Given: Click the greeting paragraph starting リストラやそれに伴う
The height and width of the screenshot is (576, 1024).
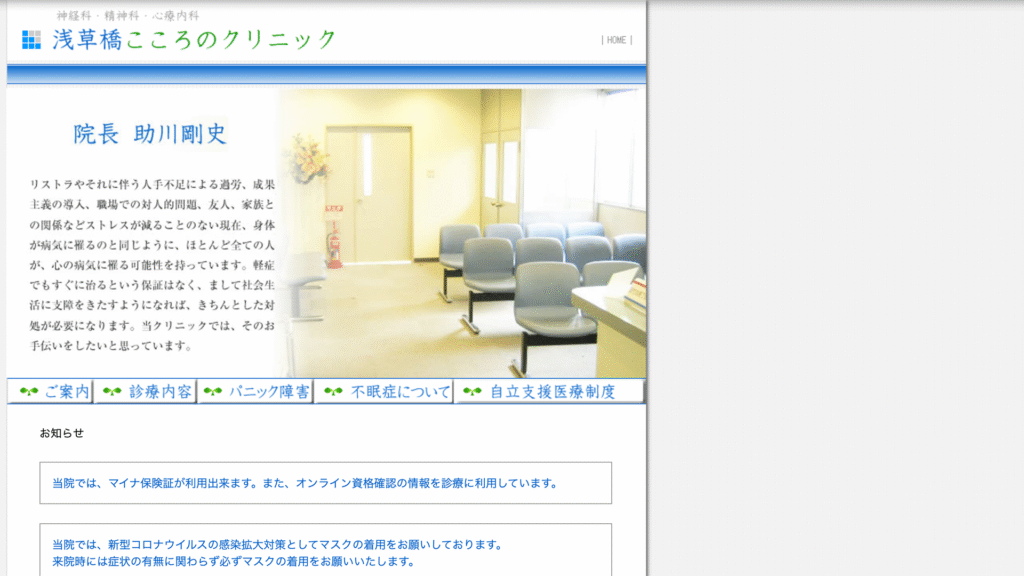Looking at the screenshot, I should [152, 264].
